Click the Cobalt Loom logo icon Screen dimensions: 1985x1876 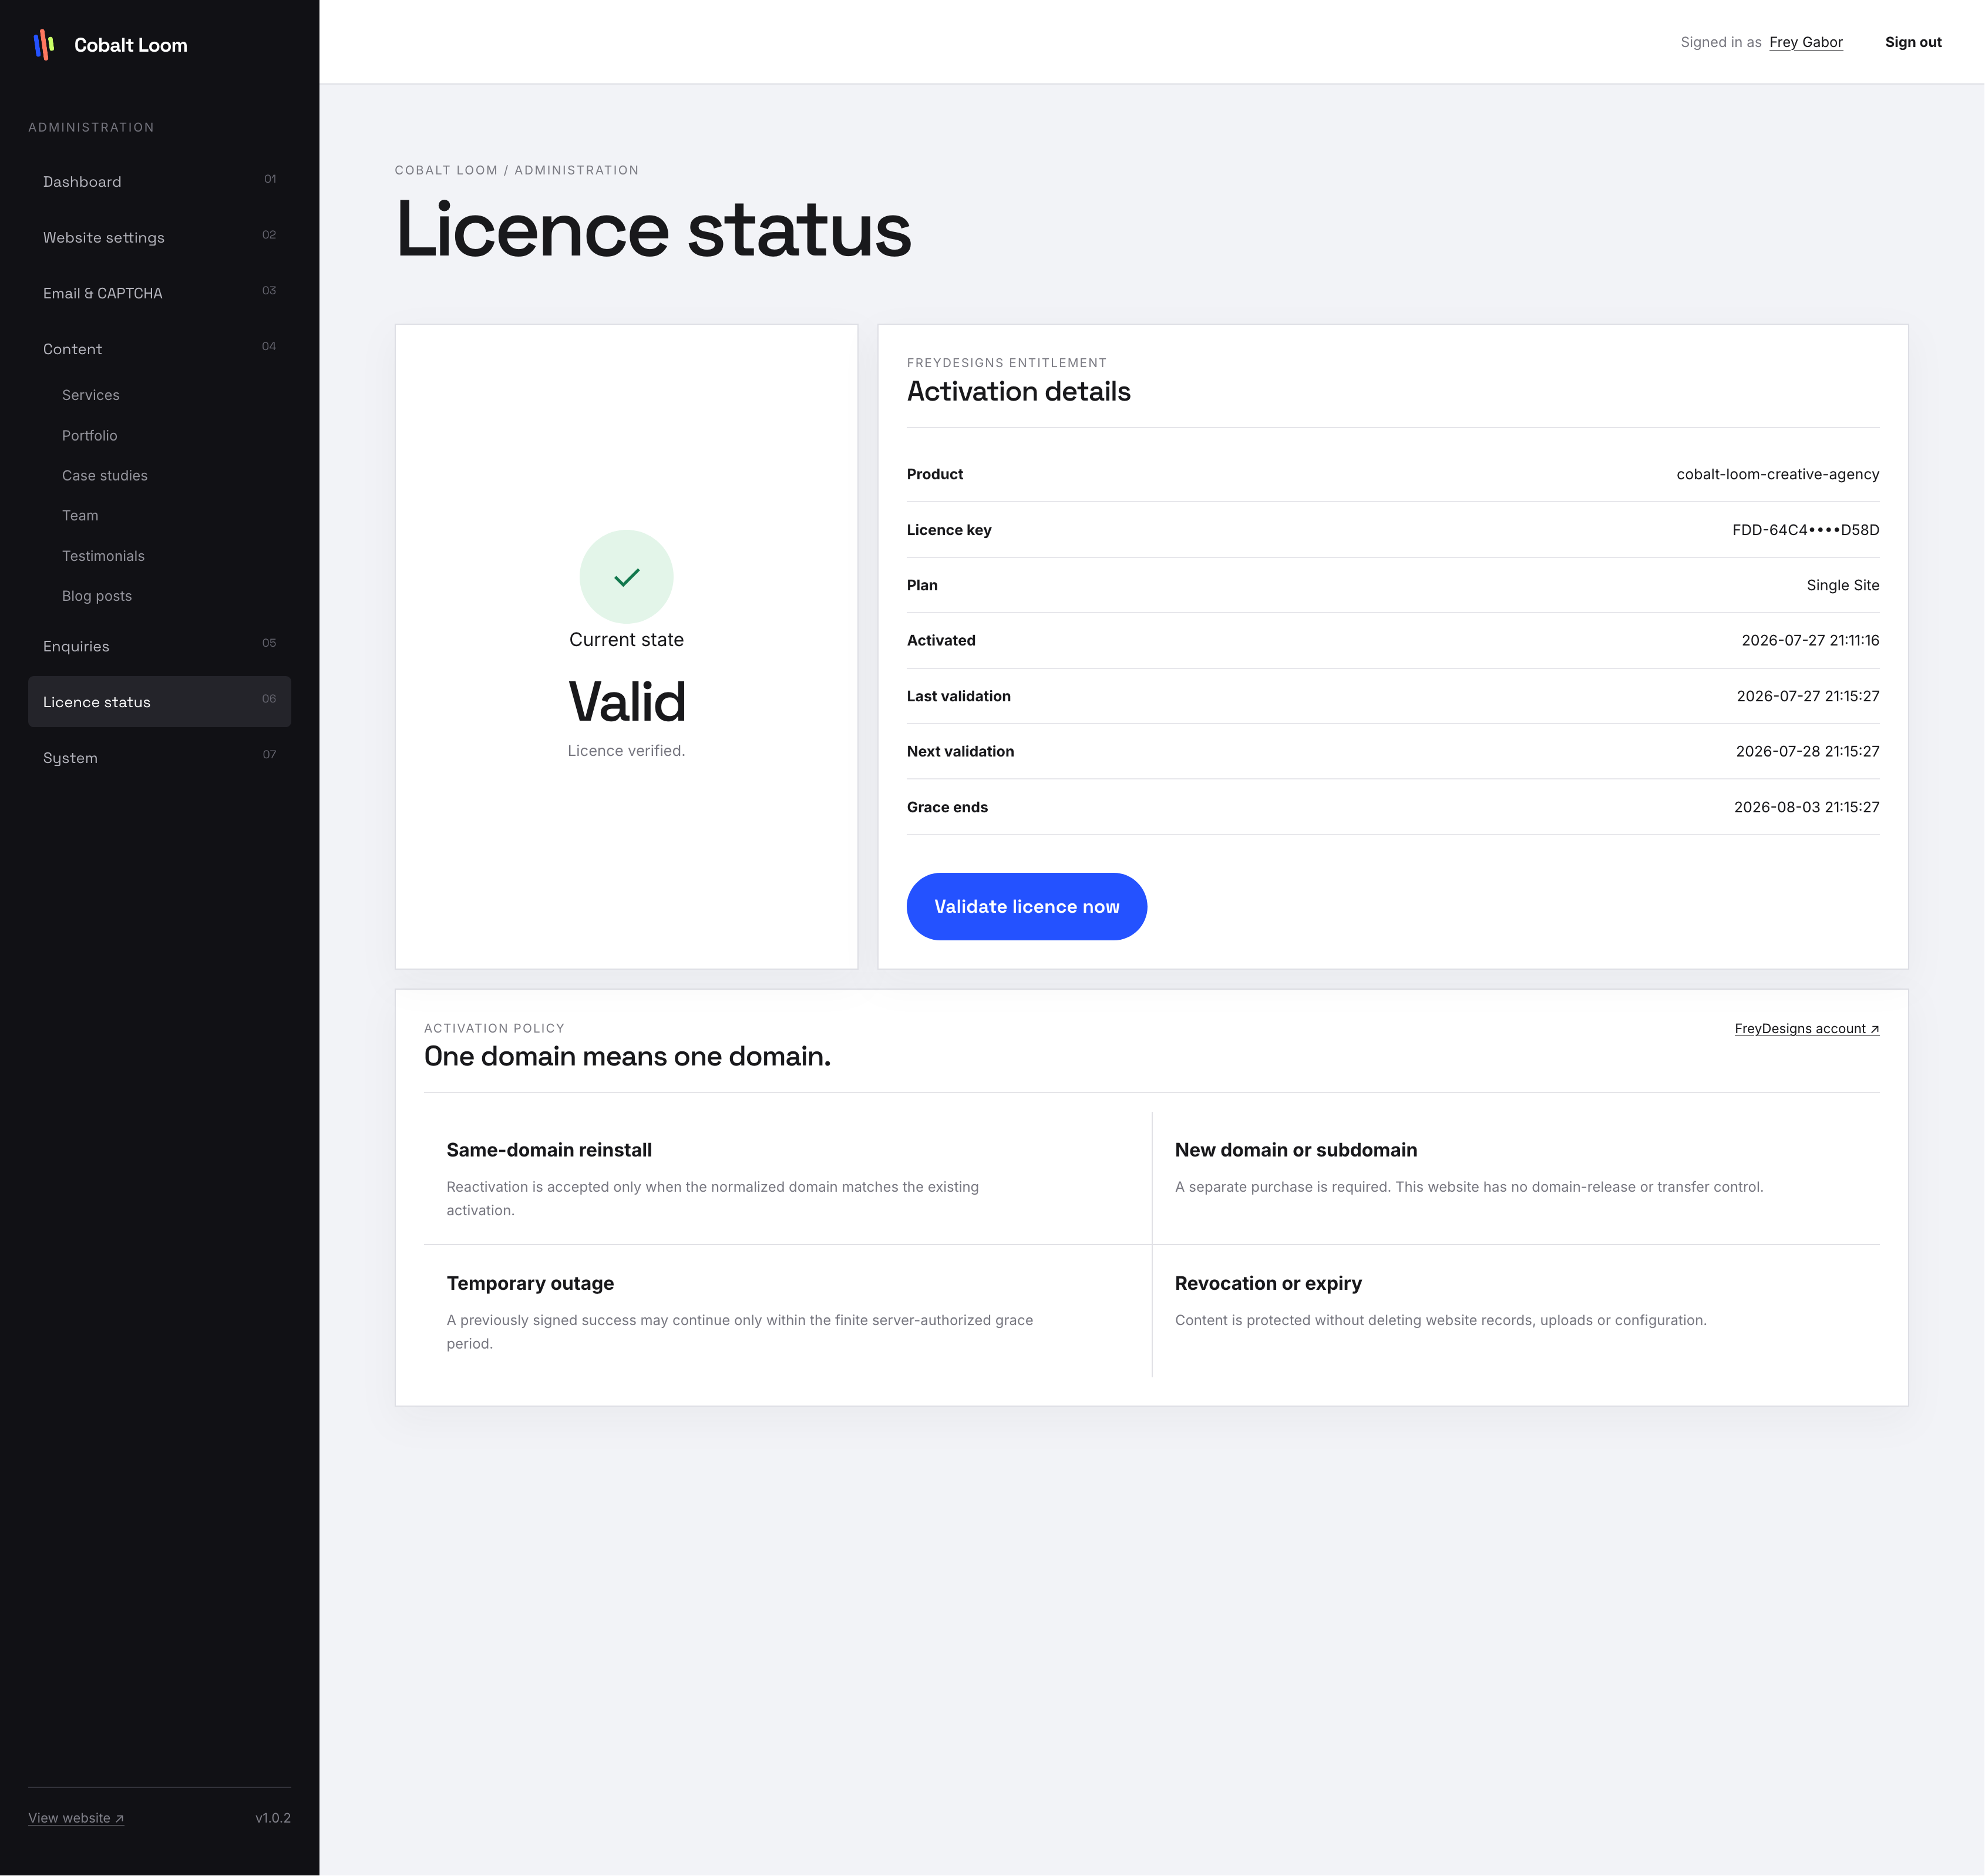(44, 44)
